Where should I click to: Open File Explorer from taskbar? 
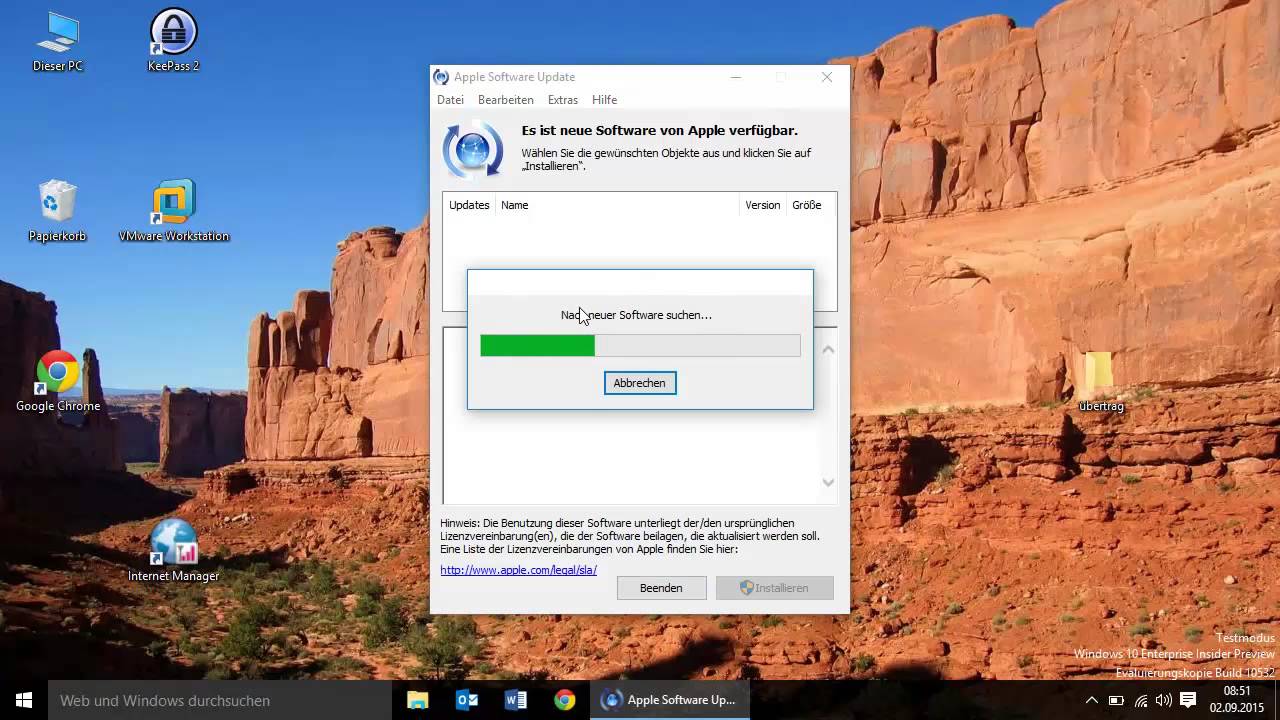(417, 700)
